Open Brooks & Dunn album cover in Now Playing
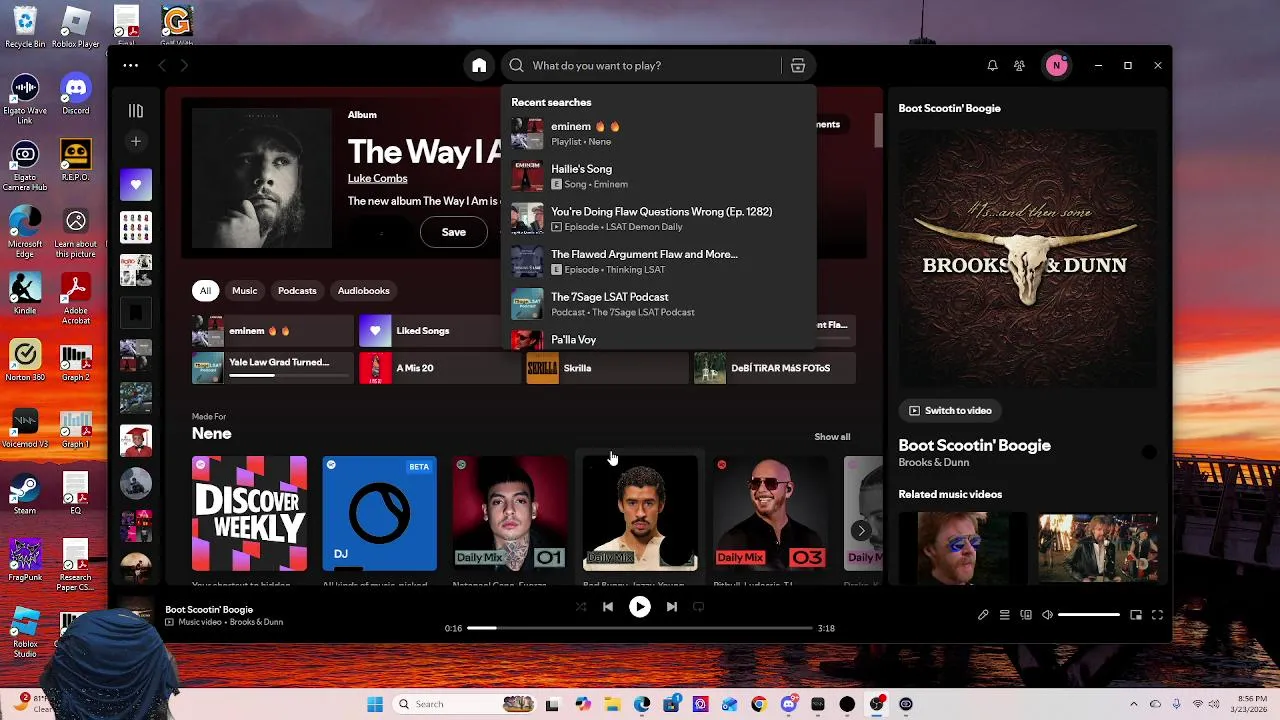Image resolution: width=1280 pixels, height=720 pixels. pyautogui.click(x=1027, y=258)
